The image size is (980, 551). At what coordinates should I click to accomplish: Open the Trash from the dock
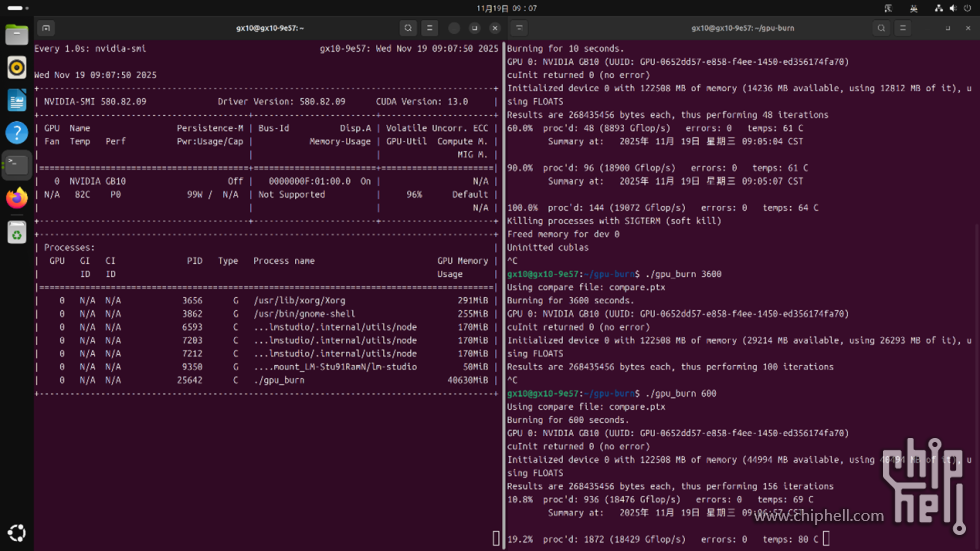[x=16, y=232]
